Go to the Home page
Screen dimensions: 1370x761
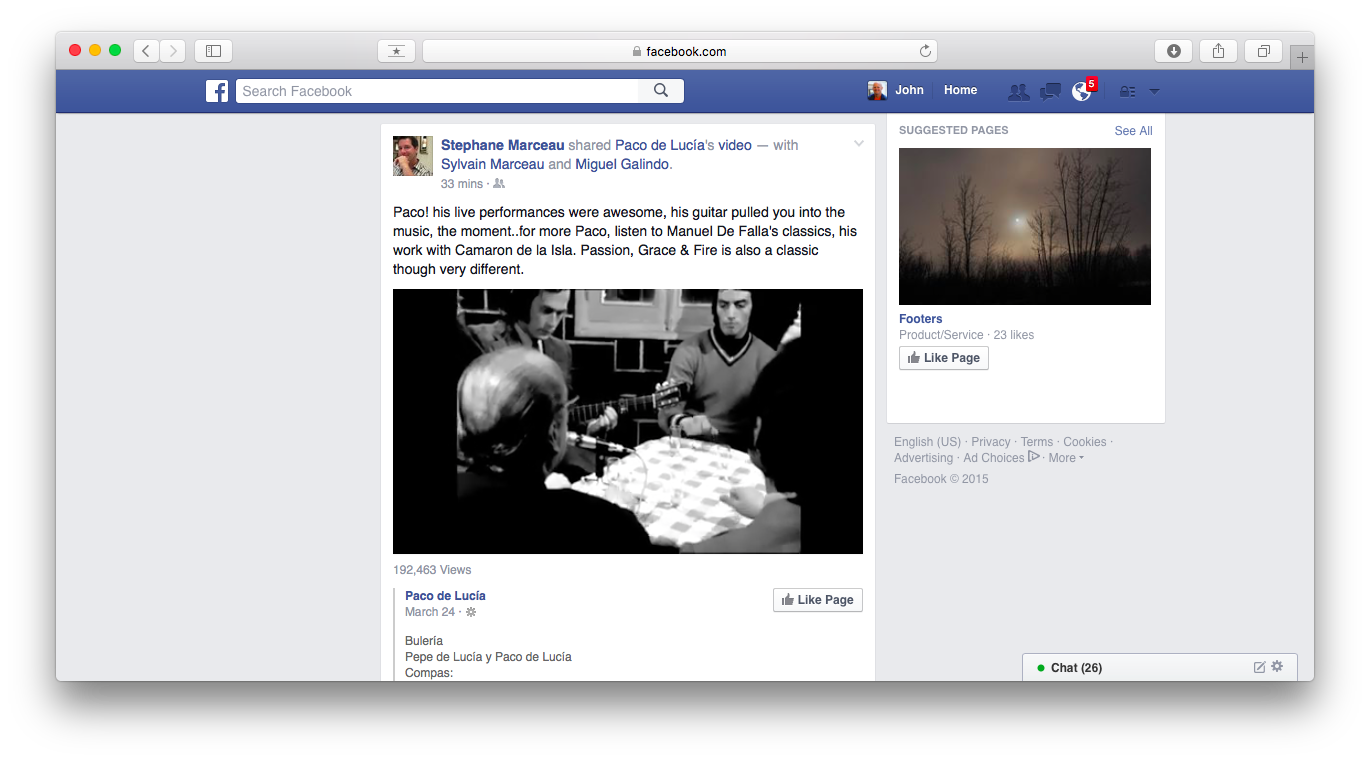960,90
